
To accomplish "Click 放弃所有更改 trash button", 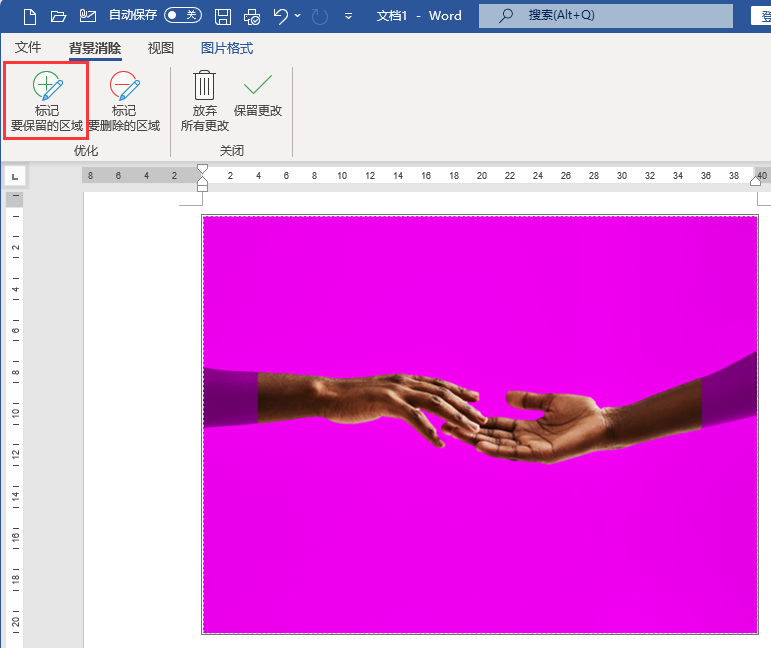I will point(205,101).
